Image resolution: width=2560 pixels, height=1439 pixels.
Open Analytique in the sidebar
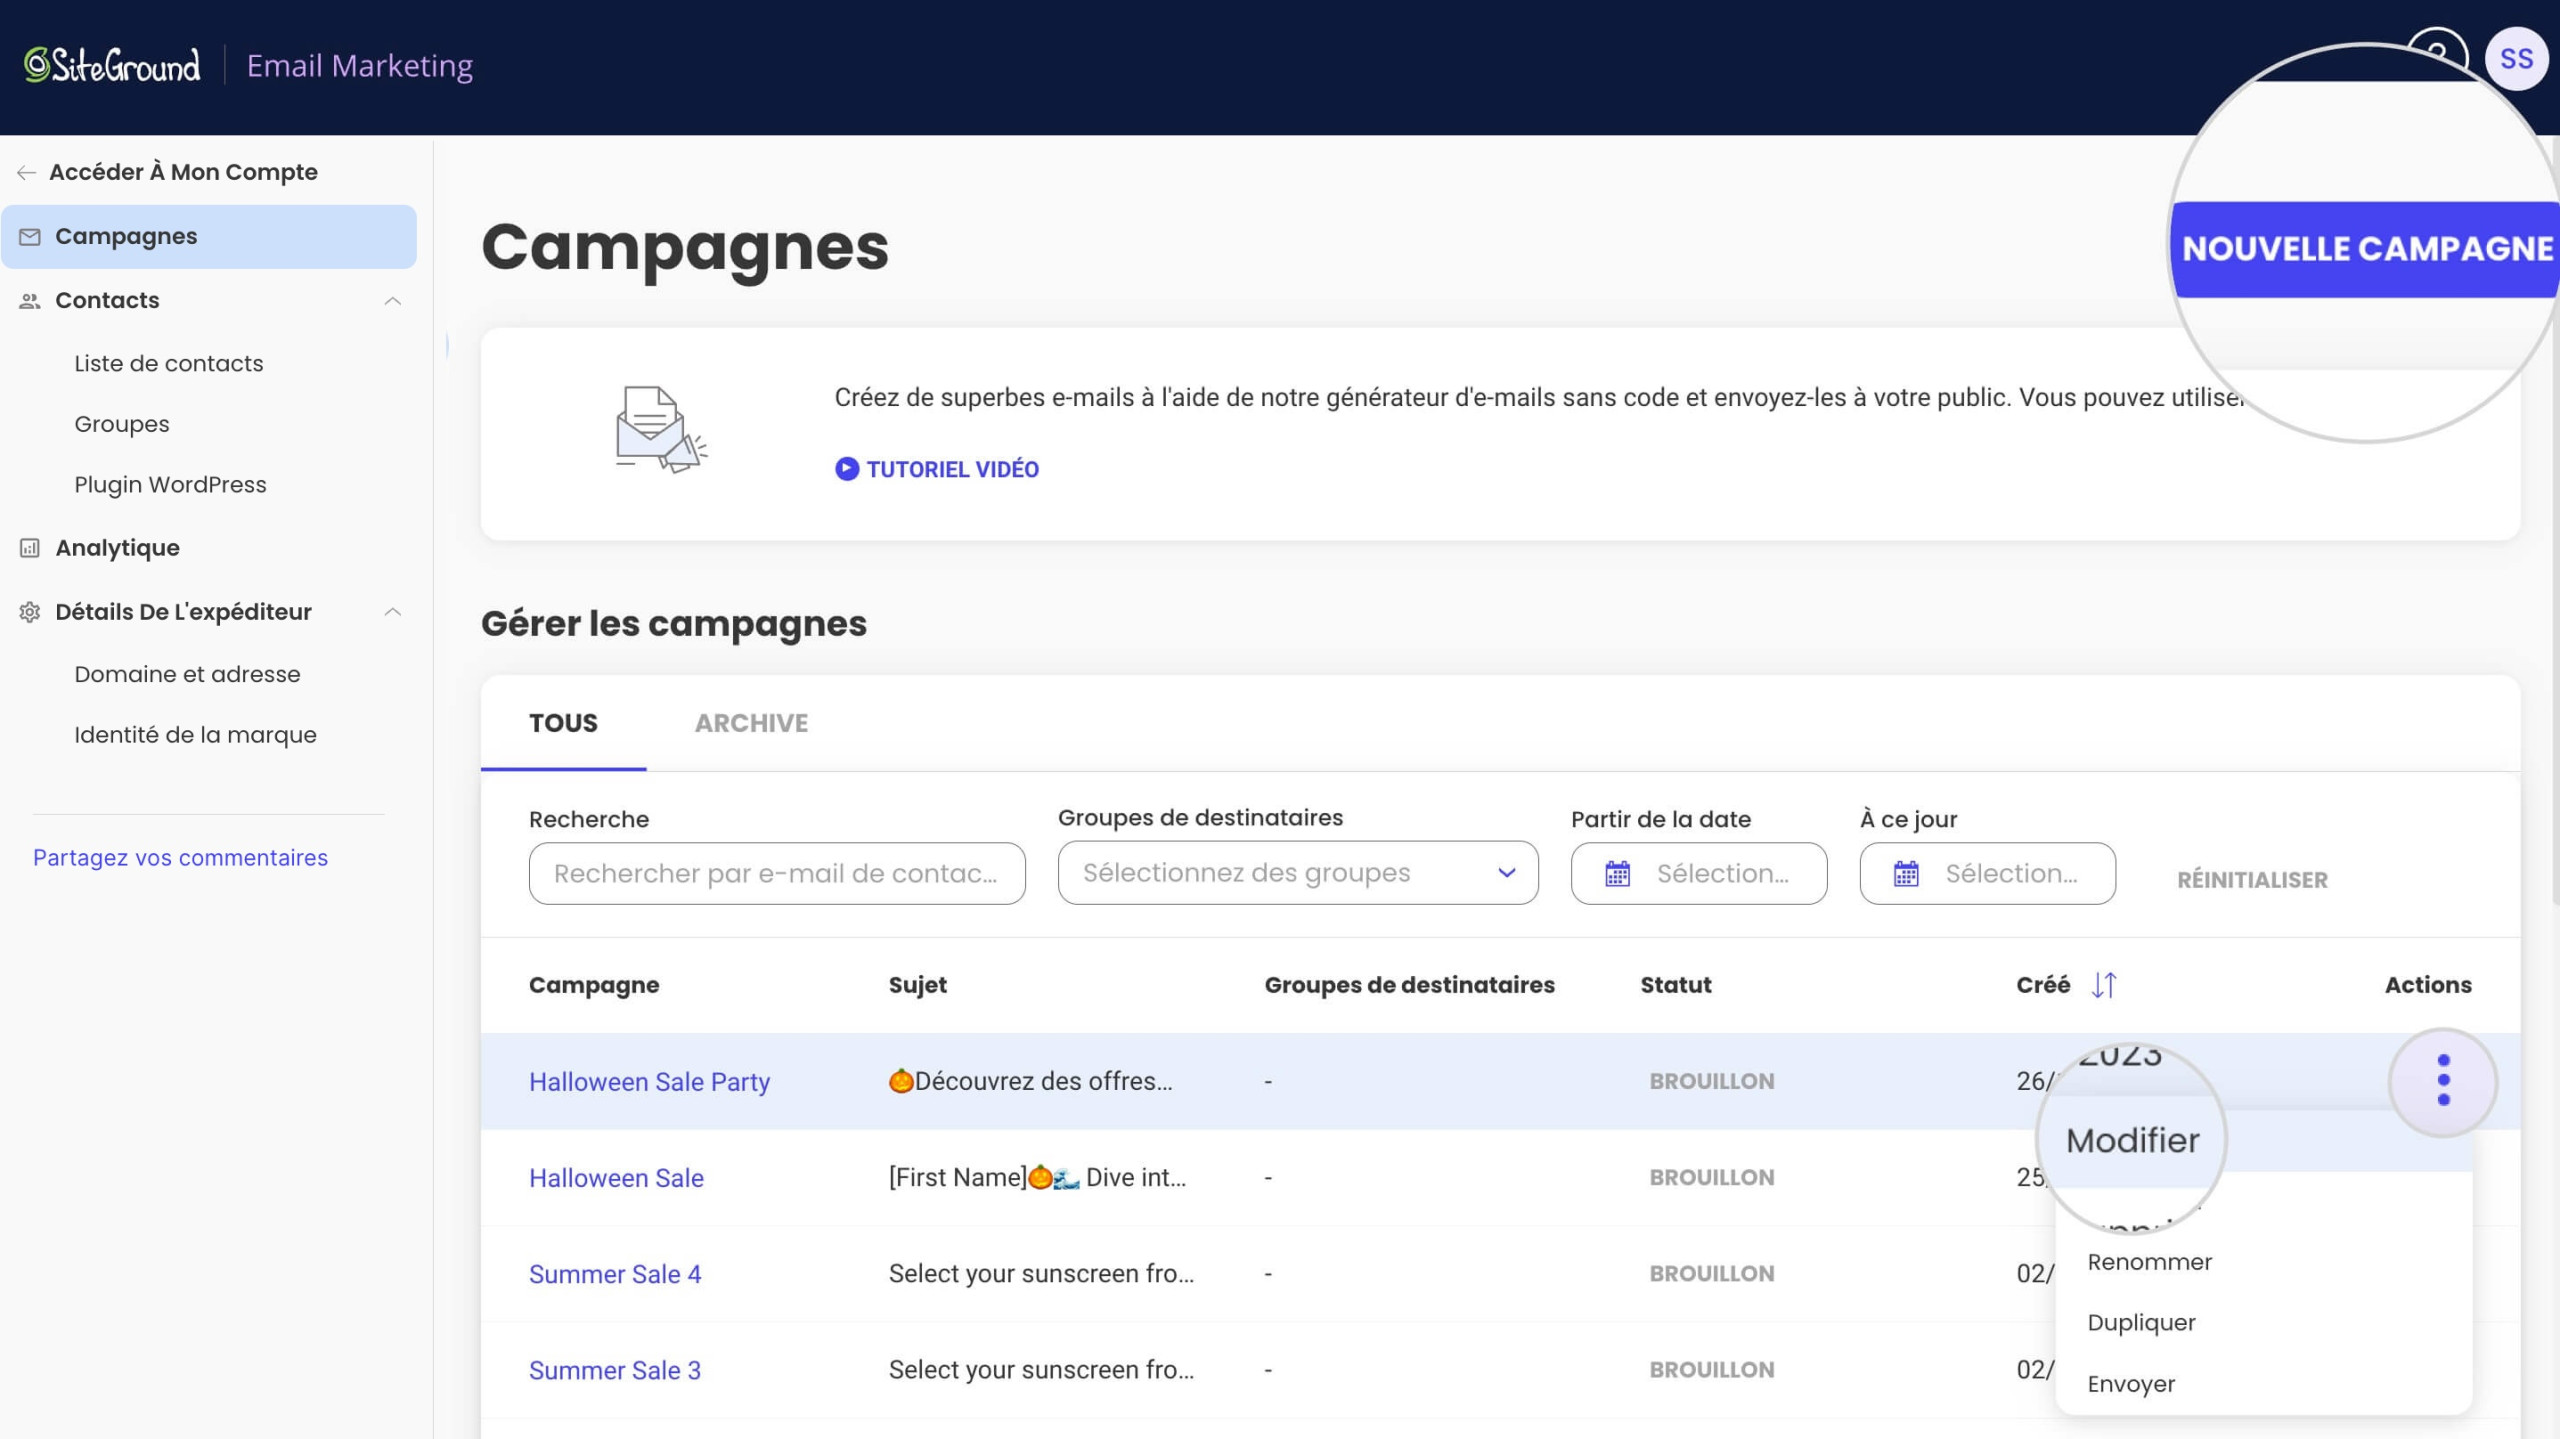coord(117,548)
